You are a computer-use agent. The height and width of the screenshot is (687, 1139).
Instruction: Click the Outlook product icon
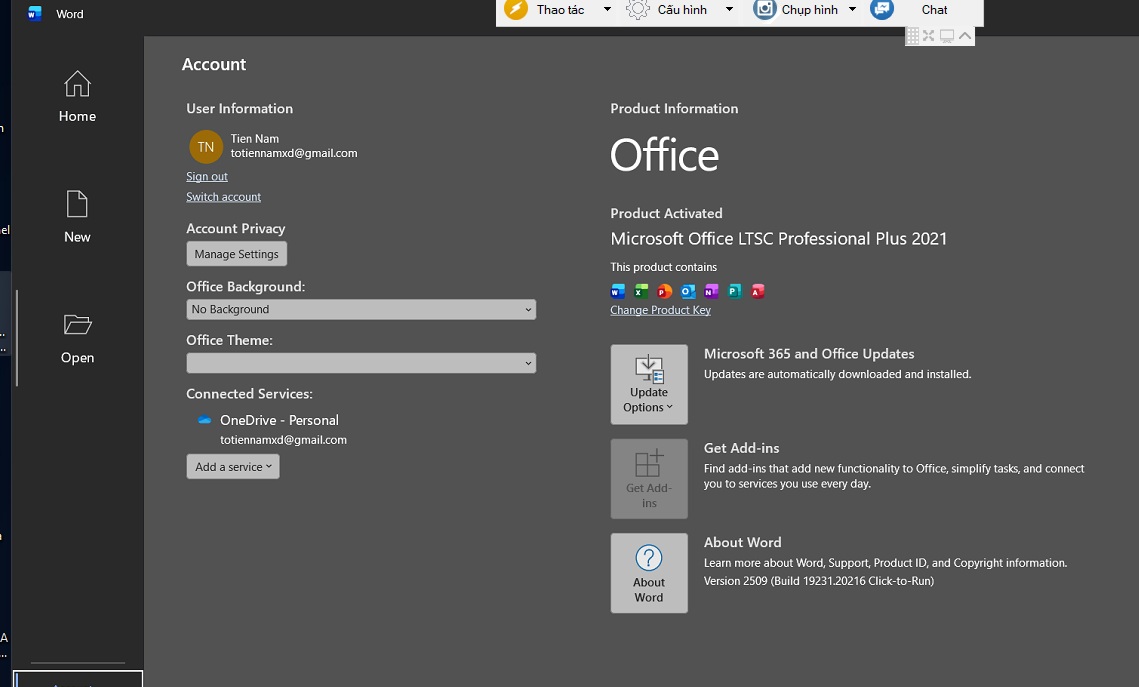point(687,291)
